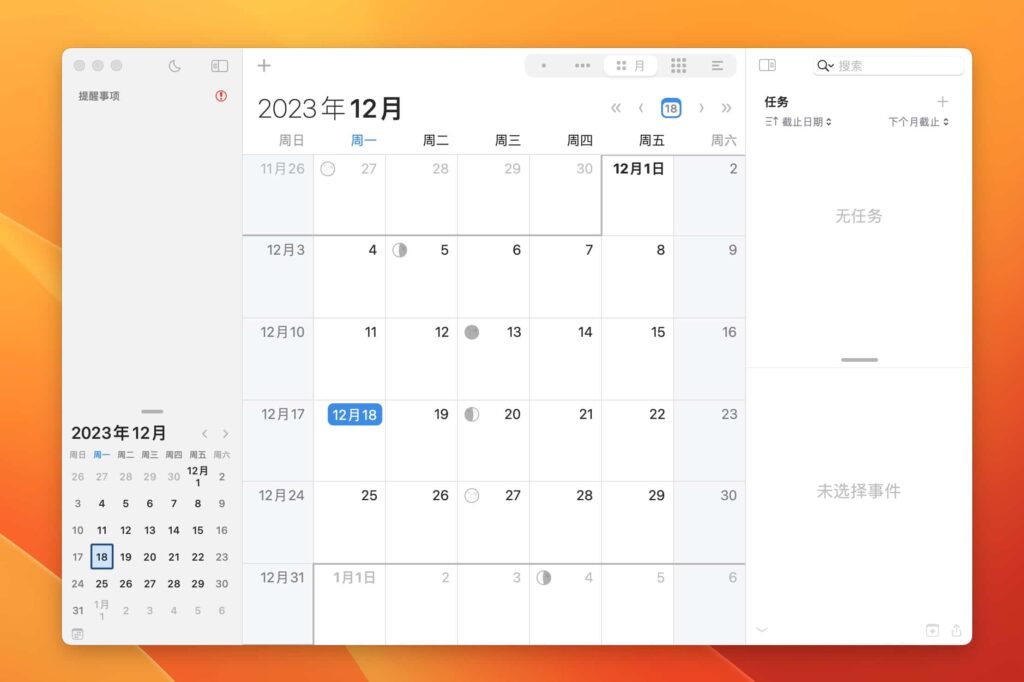The width and height of the screenshot is (1024, 682).
Task: Collapse the reminders sidebar with the sidebar icon
Action: pos(218,65)
